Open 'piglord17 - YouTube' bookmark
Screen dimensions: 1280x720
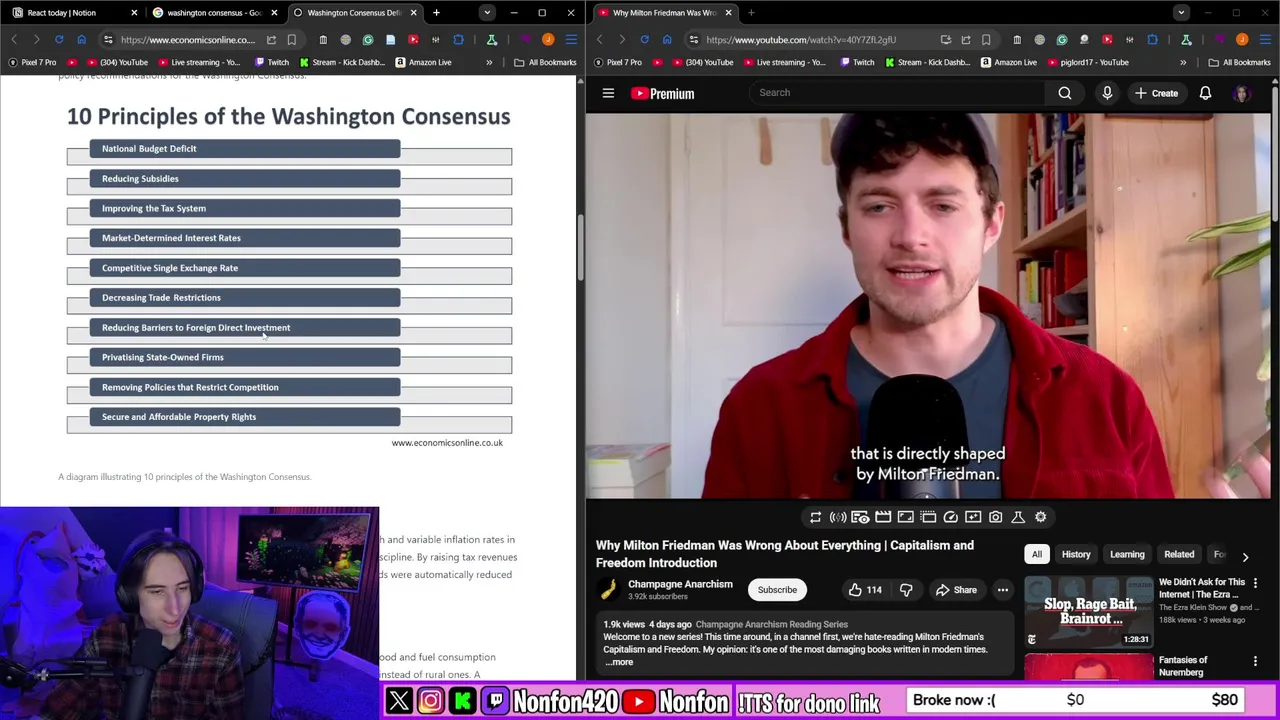point(1087,62)
